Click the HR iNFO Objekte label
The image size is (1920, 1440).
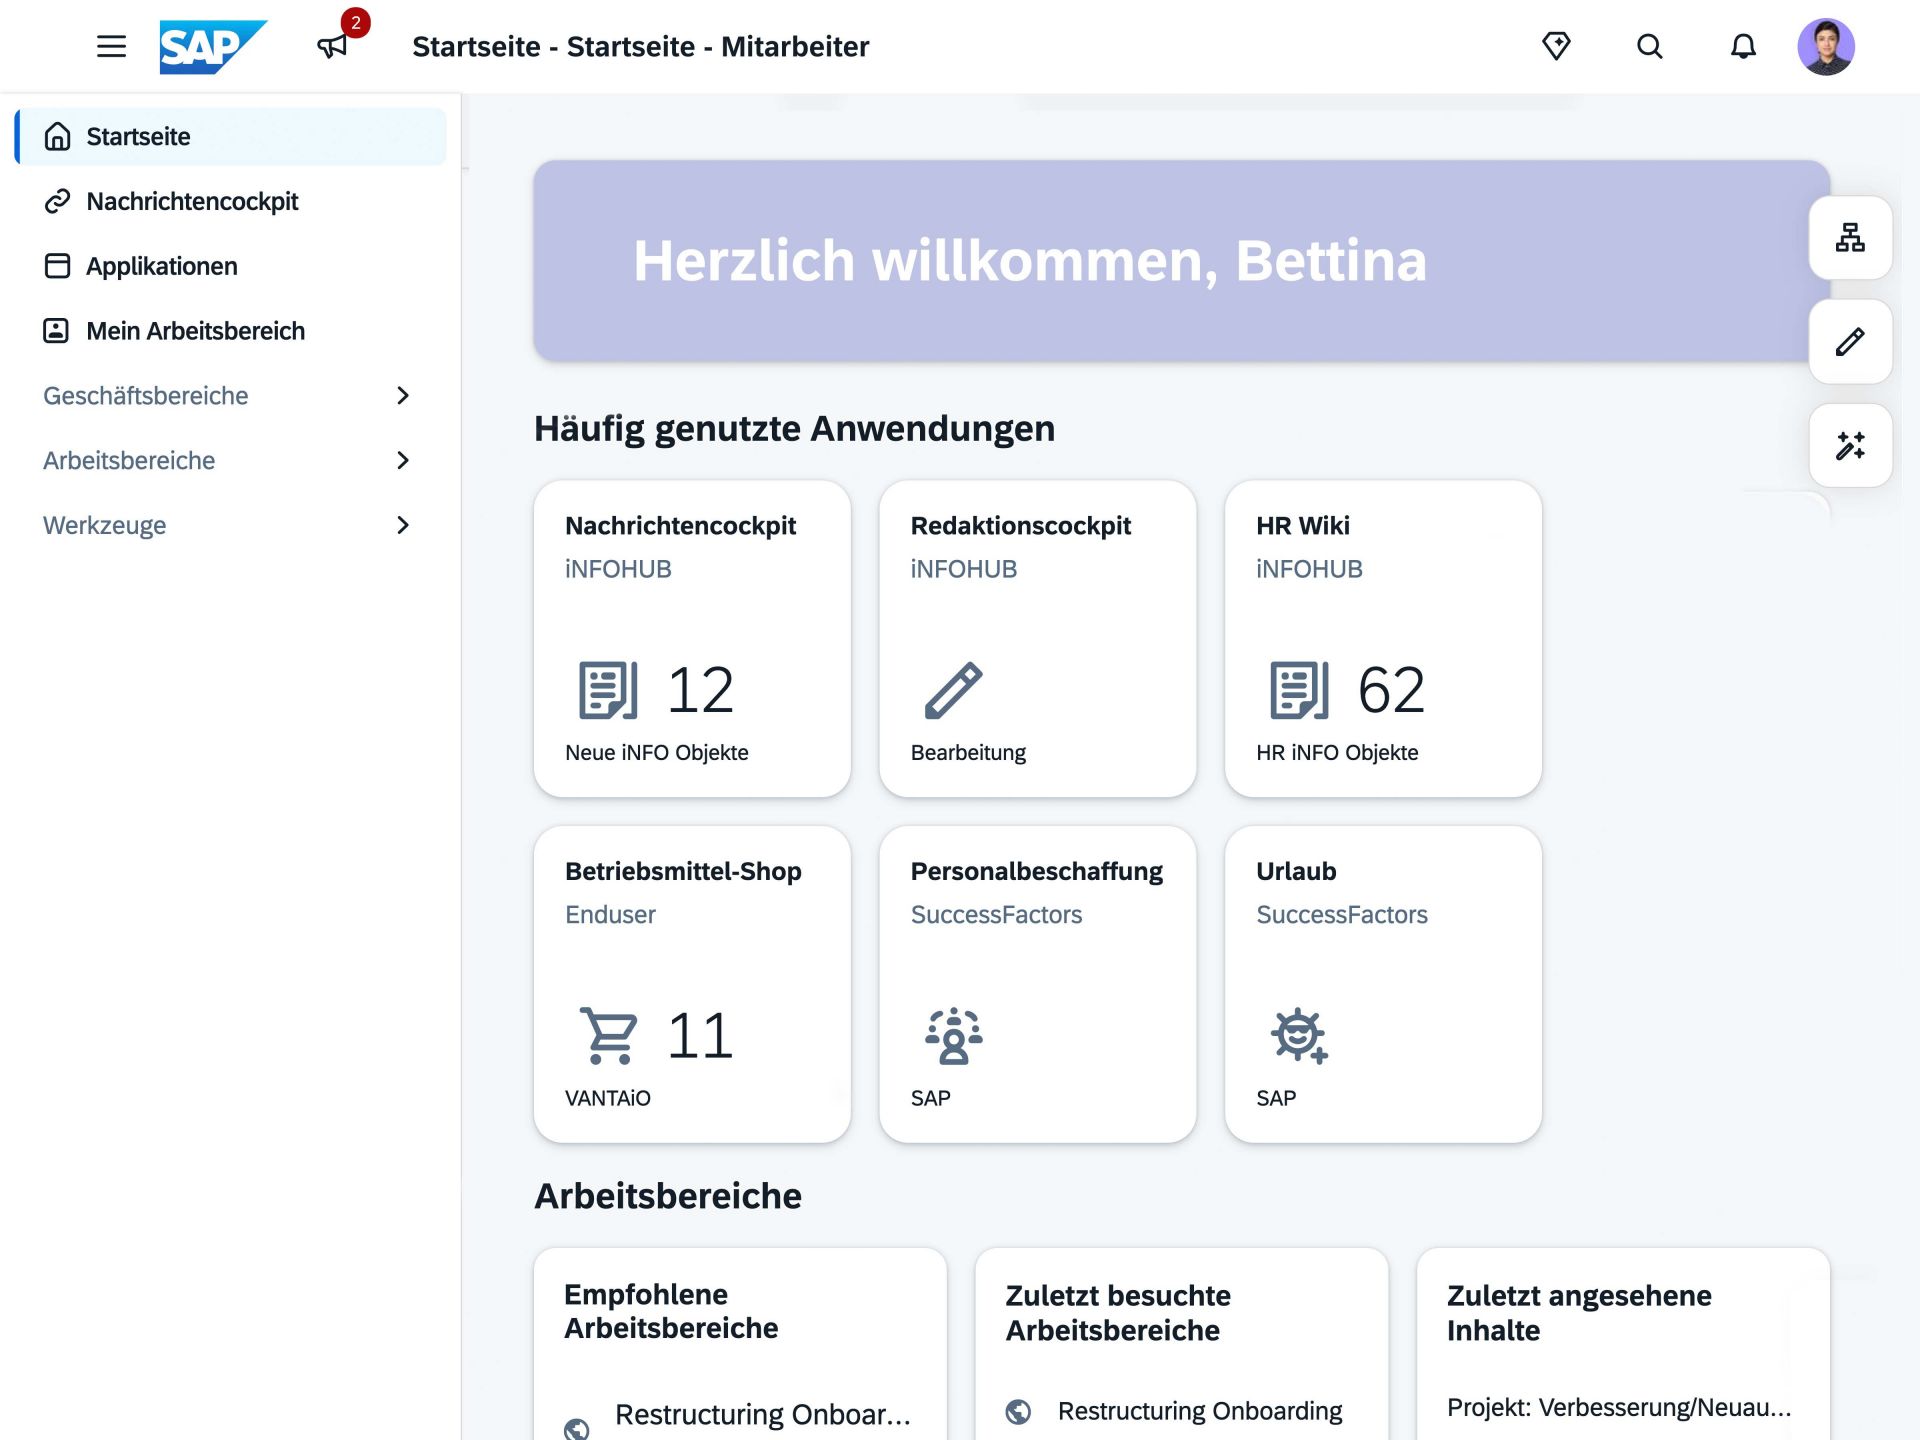coord(1337,753)
